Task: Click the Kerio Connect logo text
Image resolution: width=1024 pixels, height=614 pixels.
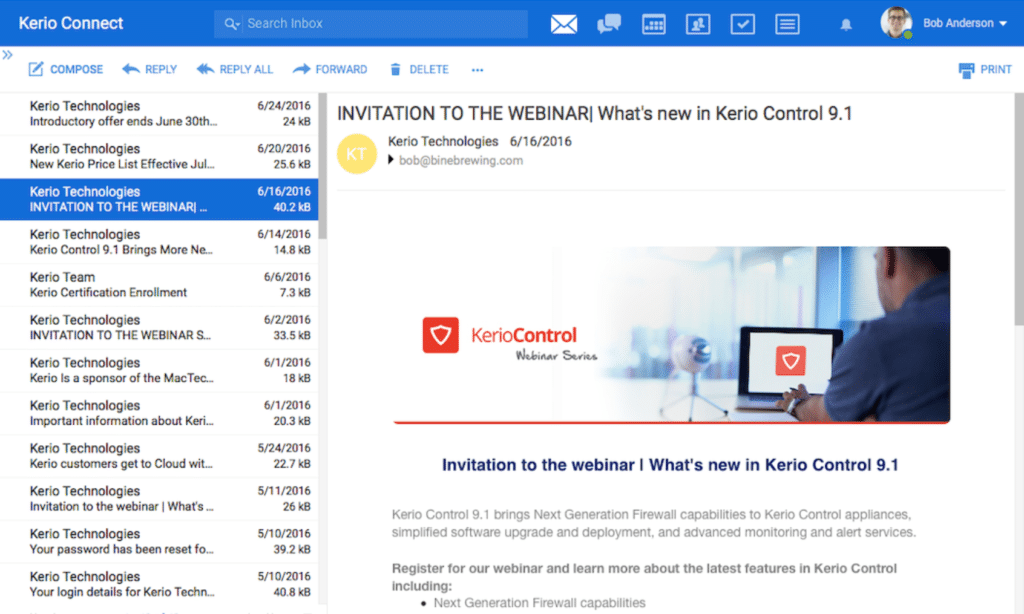Action: pyautogui.click(x=71, y=24)
